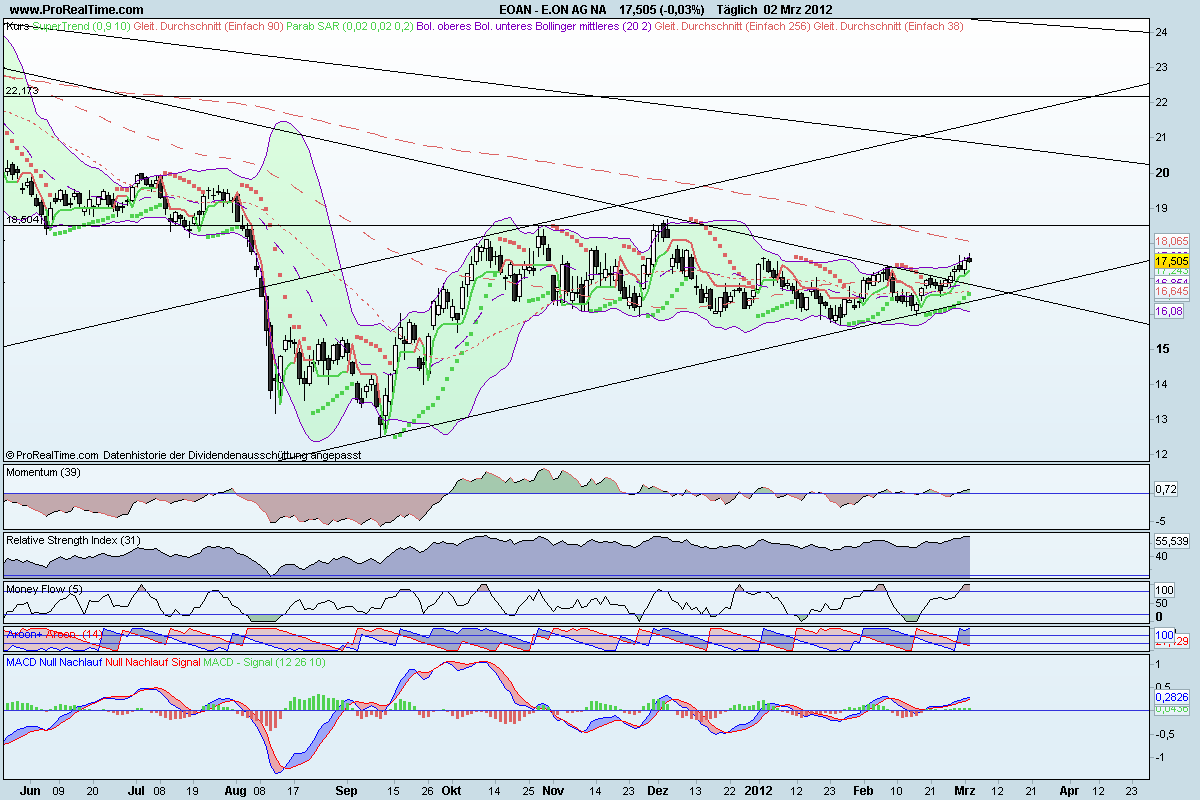Click the MACD - Signal (12 26 10) label
1200x800 pixels.
click(x=264, y=662)
